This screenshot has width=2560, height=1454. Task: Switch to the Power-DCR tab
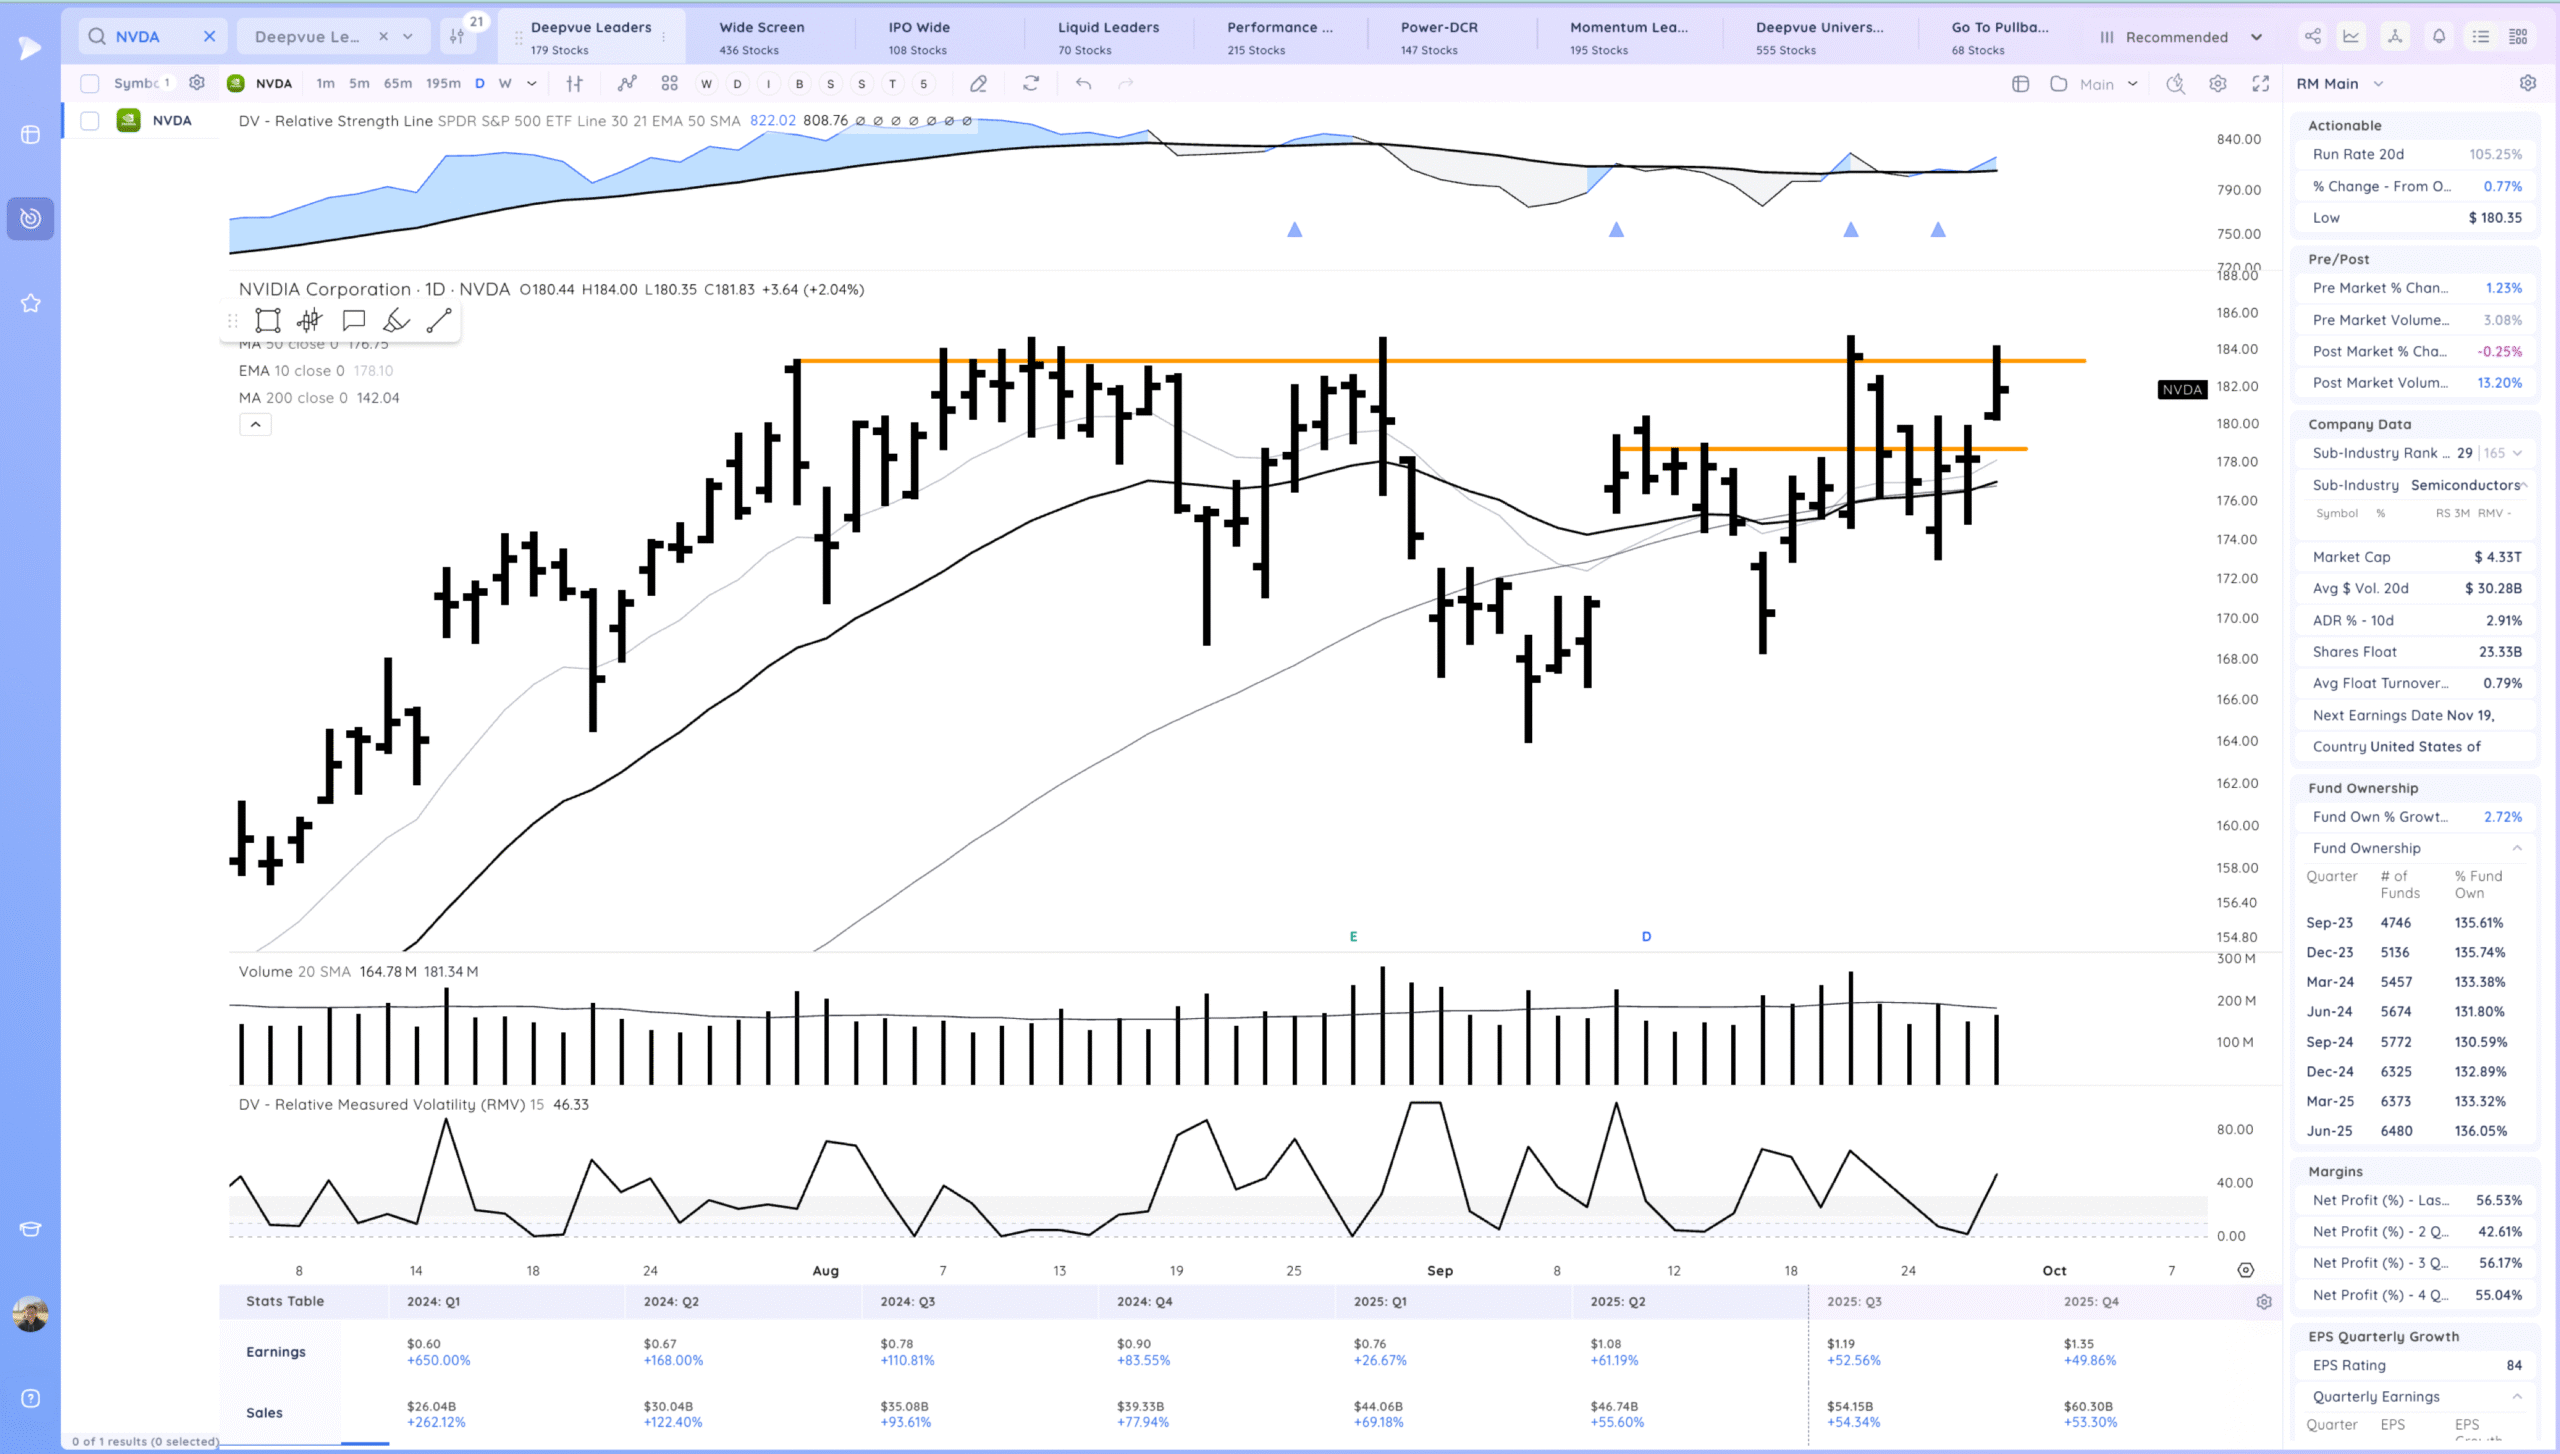point(1438,37)
